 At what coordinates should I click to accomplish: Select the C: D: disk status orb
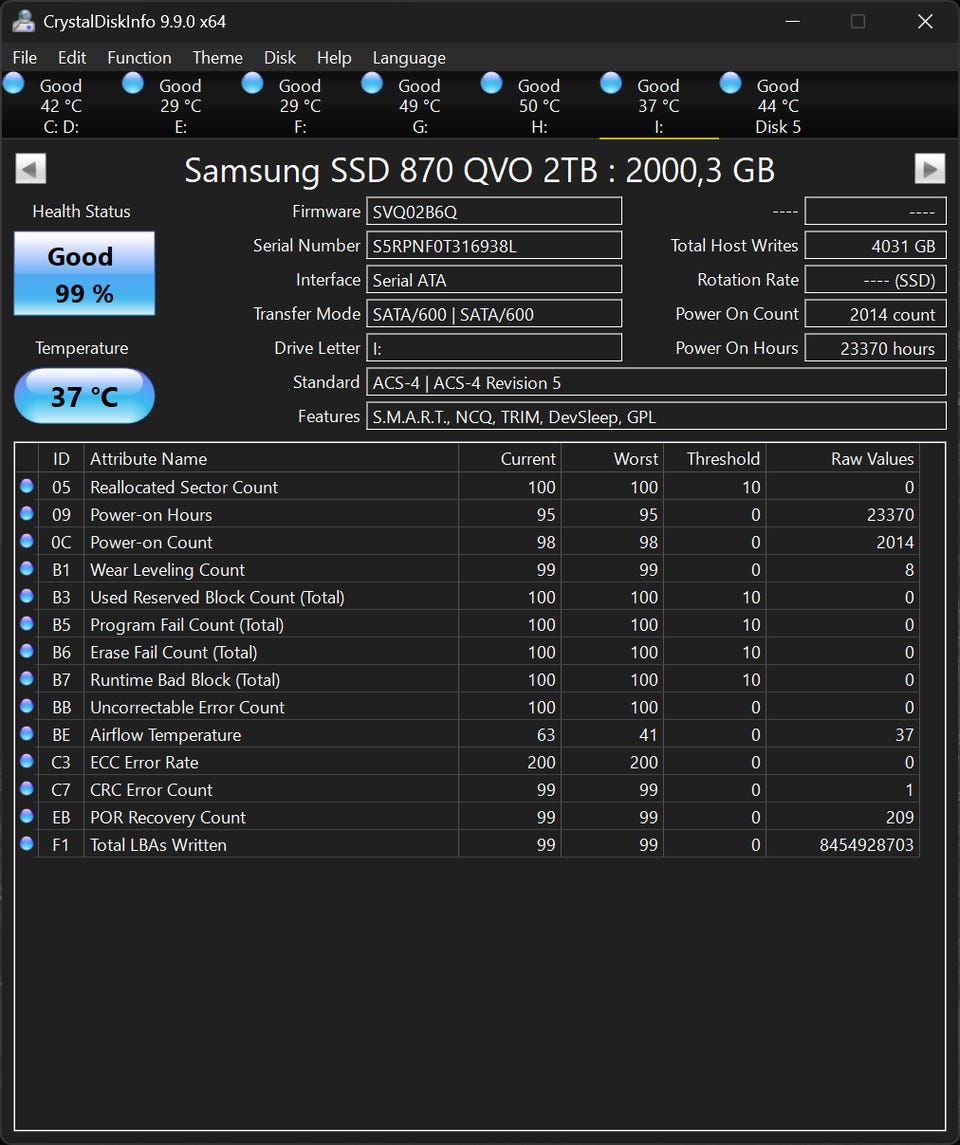(x=14, y=83)
